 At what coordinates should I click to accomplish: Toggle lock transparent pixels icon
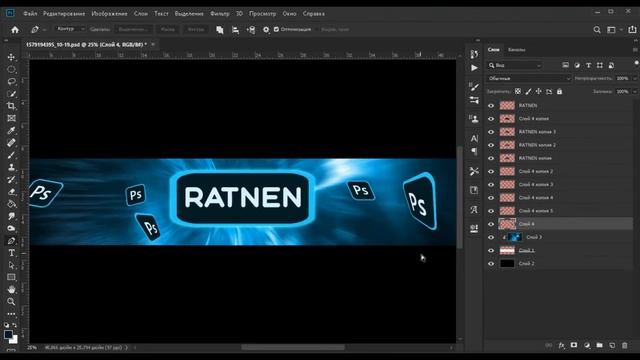[x=518, y=91]
